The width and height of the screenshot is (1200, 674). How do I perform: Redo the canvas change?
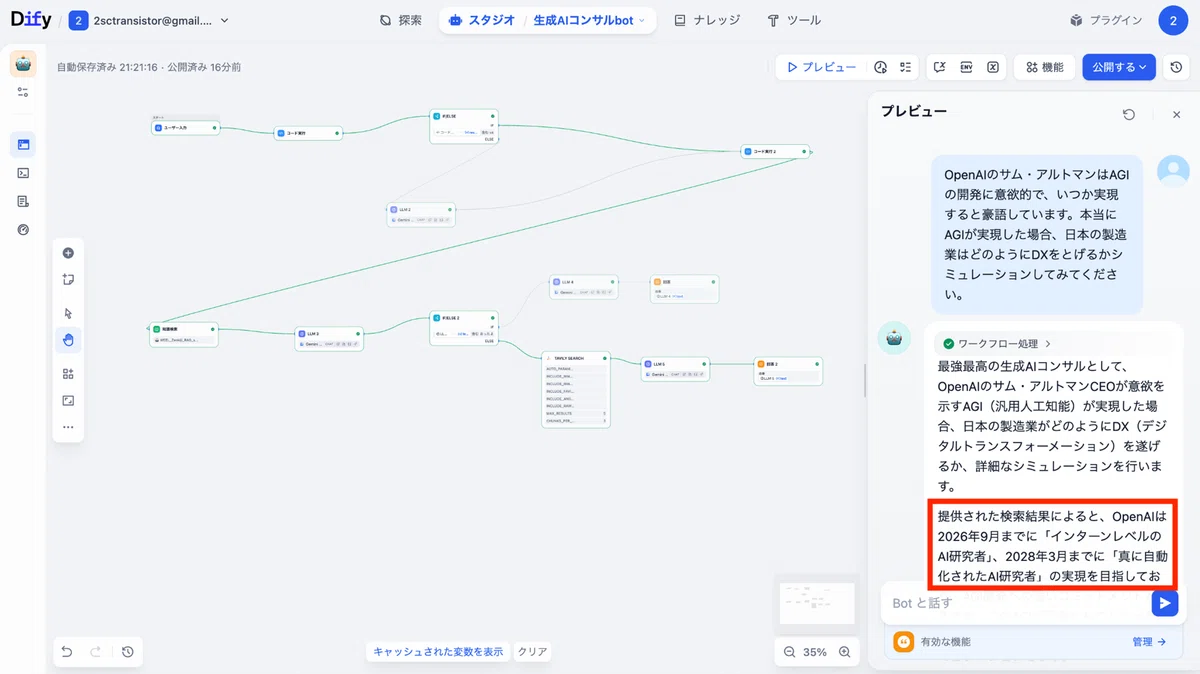(96, 652)
